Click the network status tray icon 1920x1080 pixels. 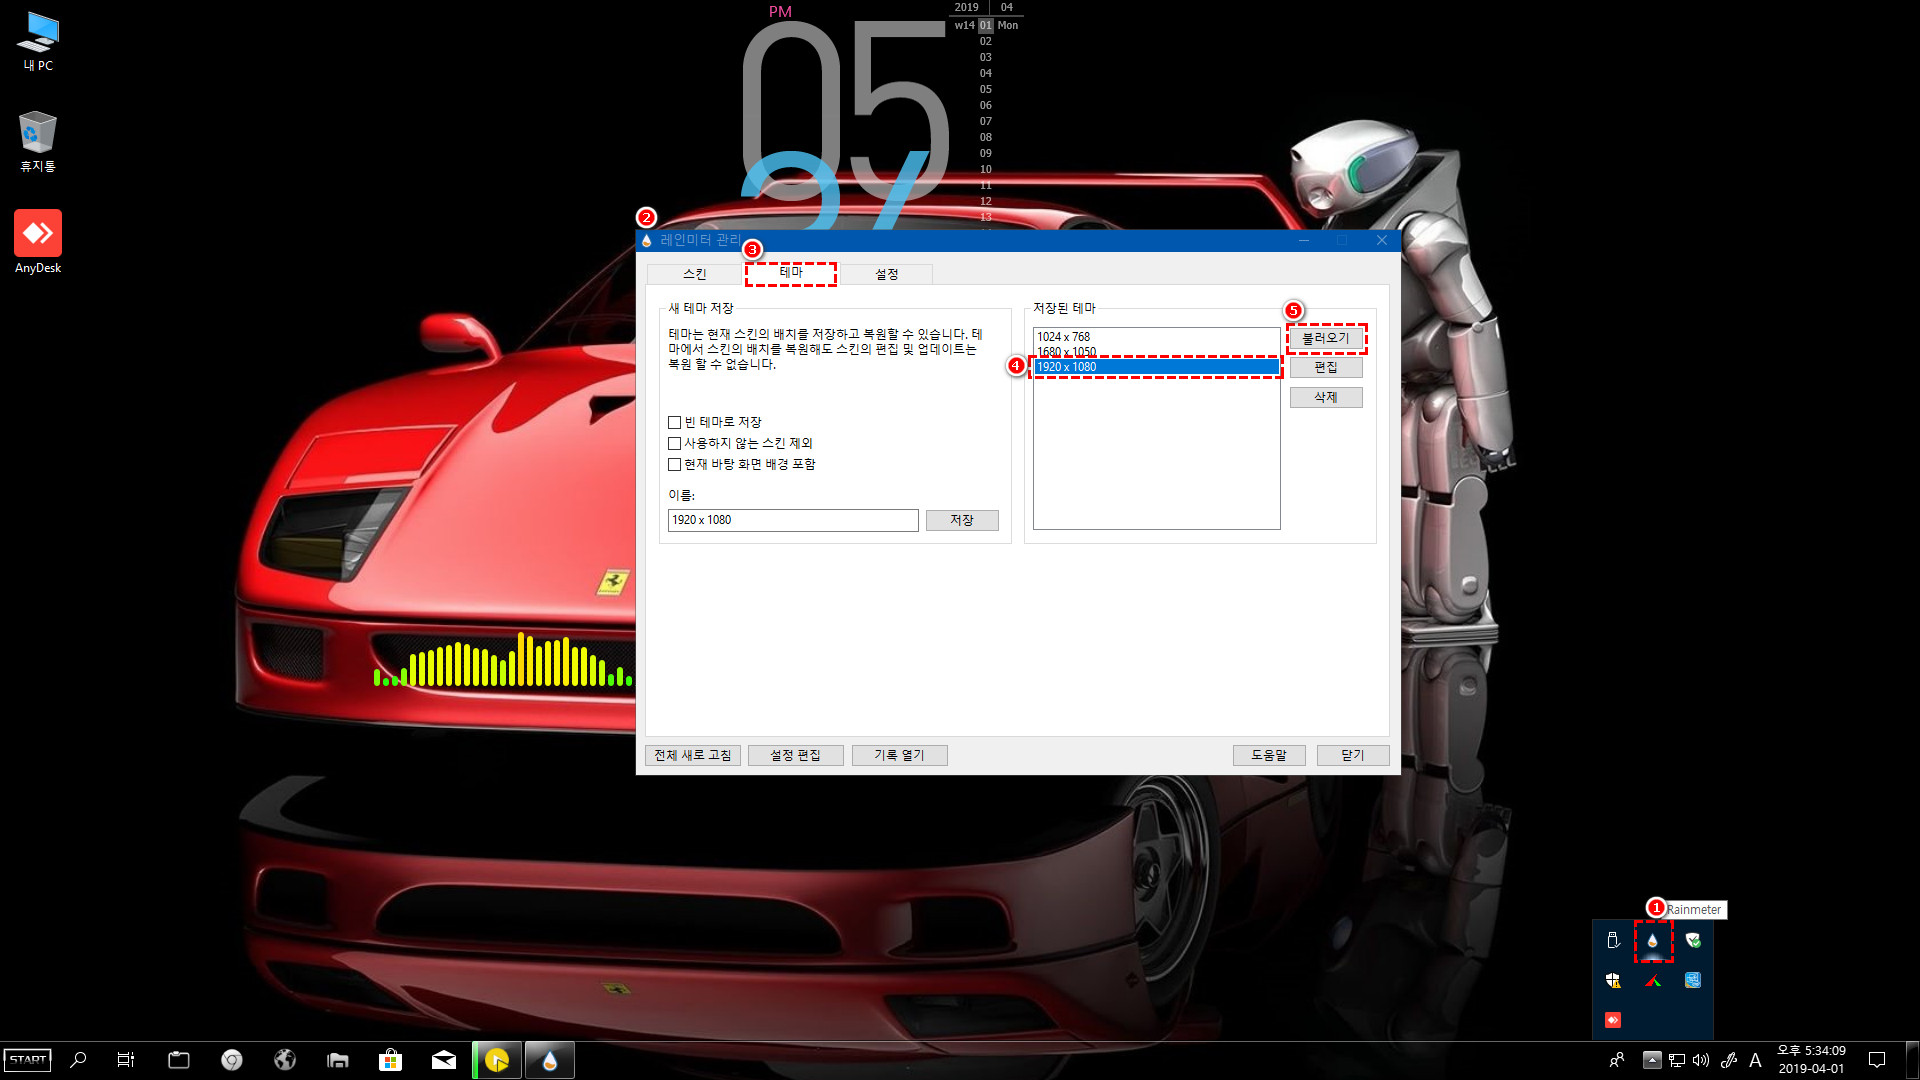point(1677,1060)
